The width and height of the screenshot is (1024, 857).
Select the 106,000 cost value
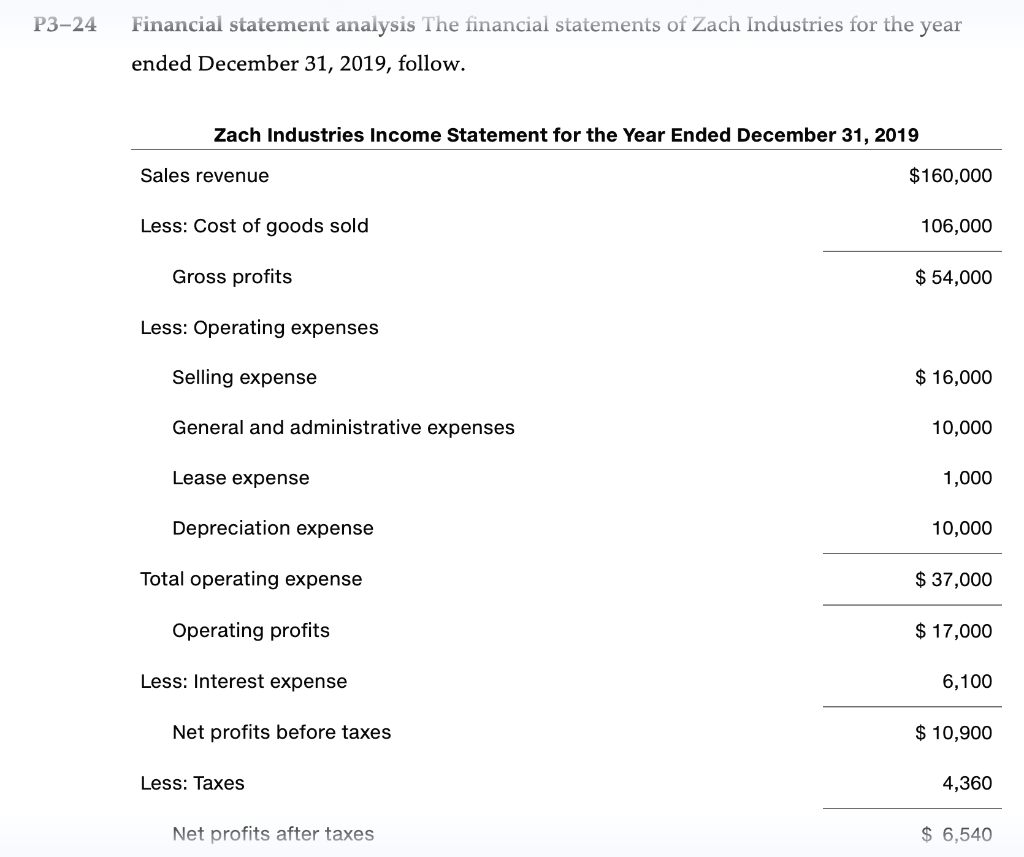956,226
